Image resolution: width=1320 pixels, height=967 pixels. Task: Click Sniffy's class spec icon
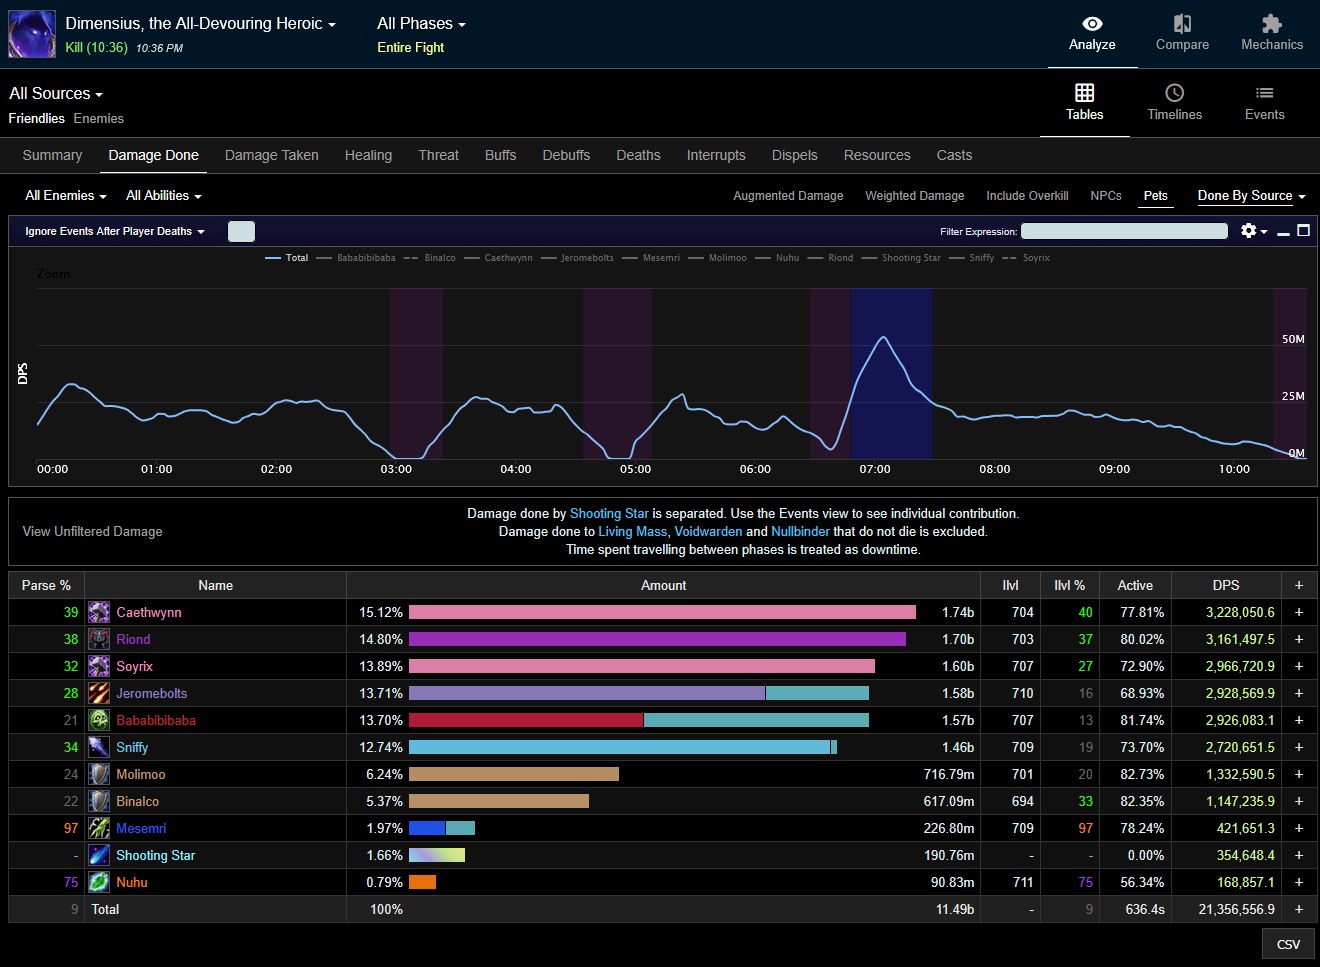tap(99, 747)
